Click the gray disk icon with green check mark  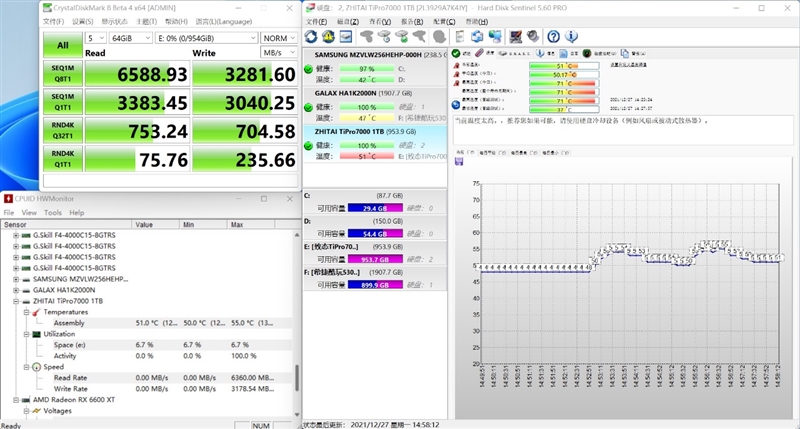coord(402,37)
